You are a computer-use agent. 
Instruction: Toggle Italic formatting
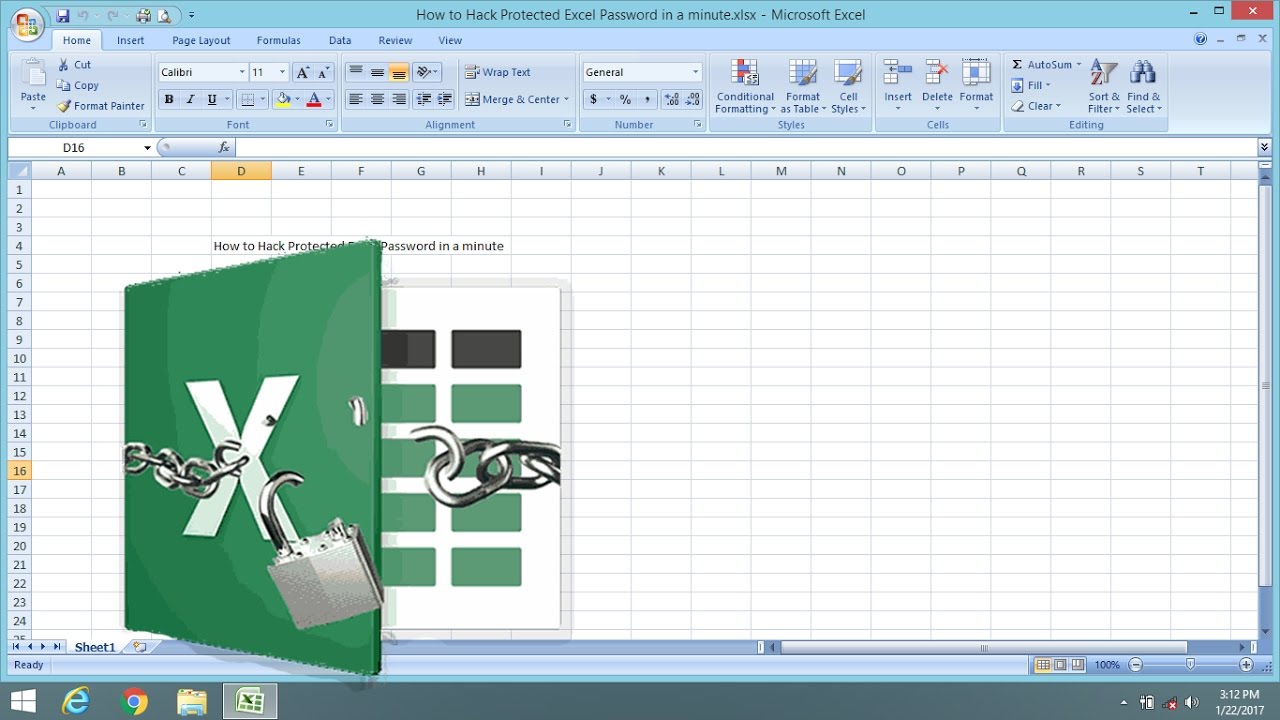(x=190, y=99)
